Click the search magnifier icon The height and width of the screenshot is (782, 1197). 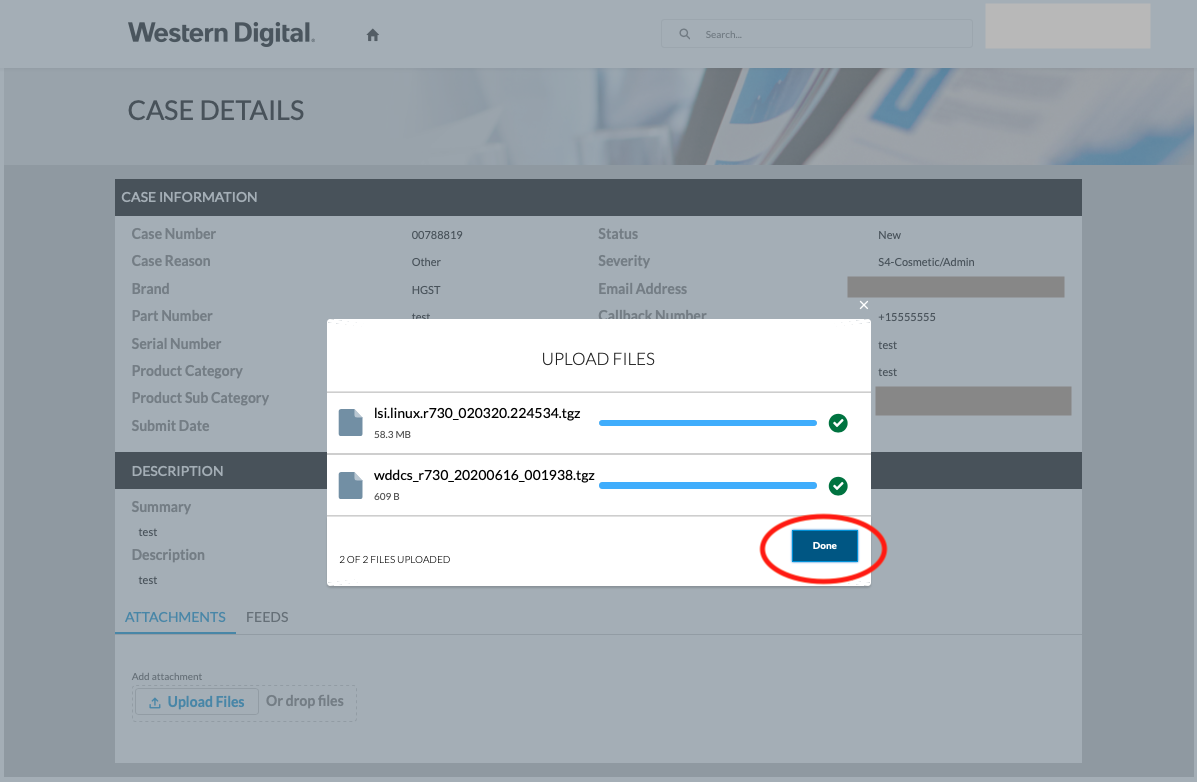pos(685,34)
